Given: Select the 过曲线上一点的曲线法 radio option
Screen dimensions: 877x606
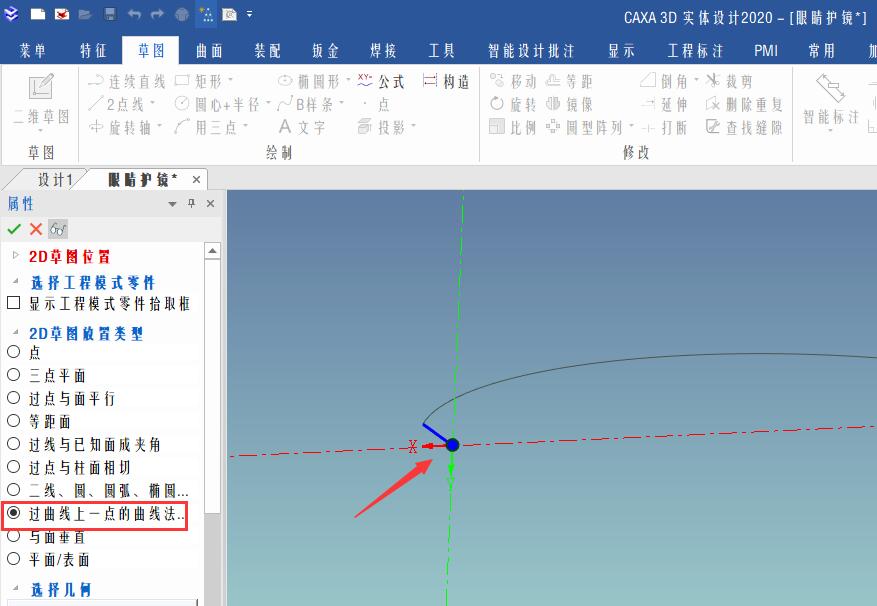Looking at the screenshot, I should click(x=12, y=512).
